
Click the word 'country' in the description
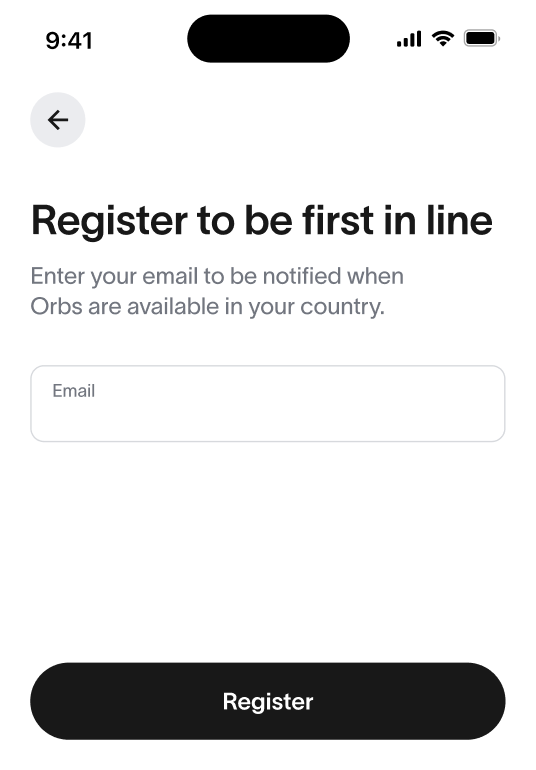coord(342,308)
